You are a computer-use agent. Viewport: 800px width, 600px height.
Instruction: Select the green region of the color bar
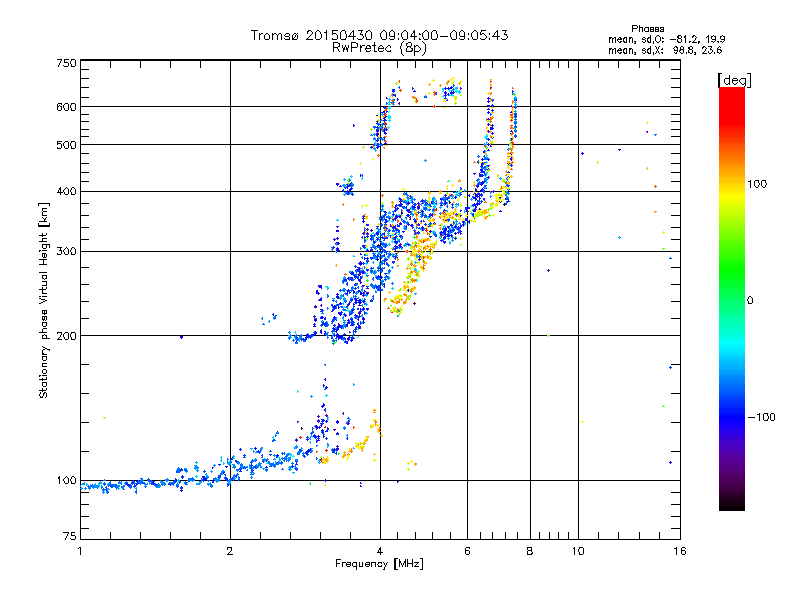tap(732, 286)
